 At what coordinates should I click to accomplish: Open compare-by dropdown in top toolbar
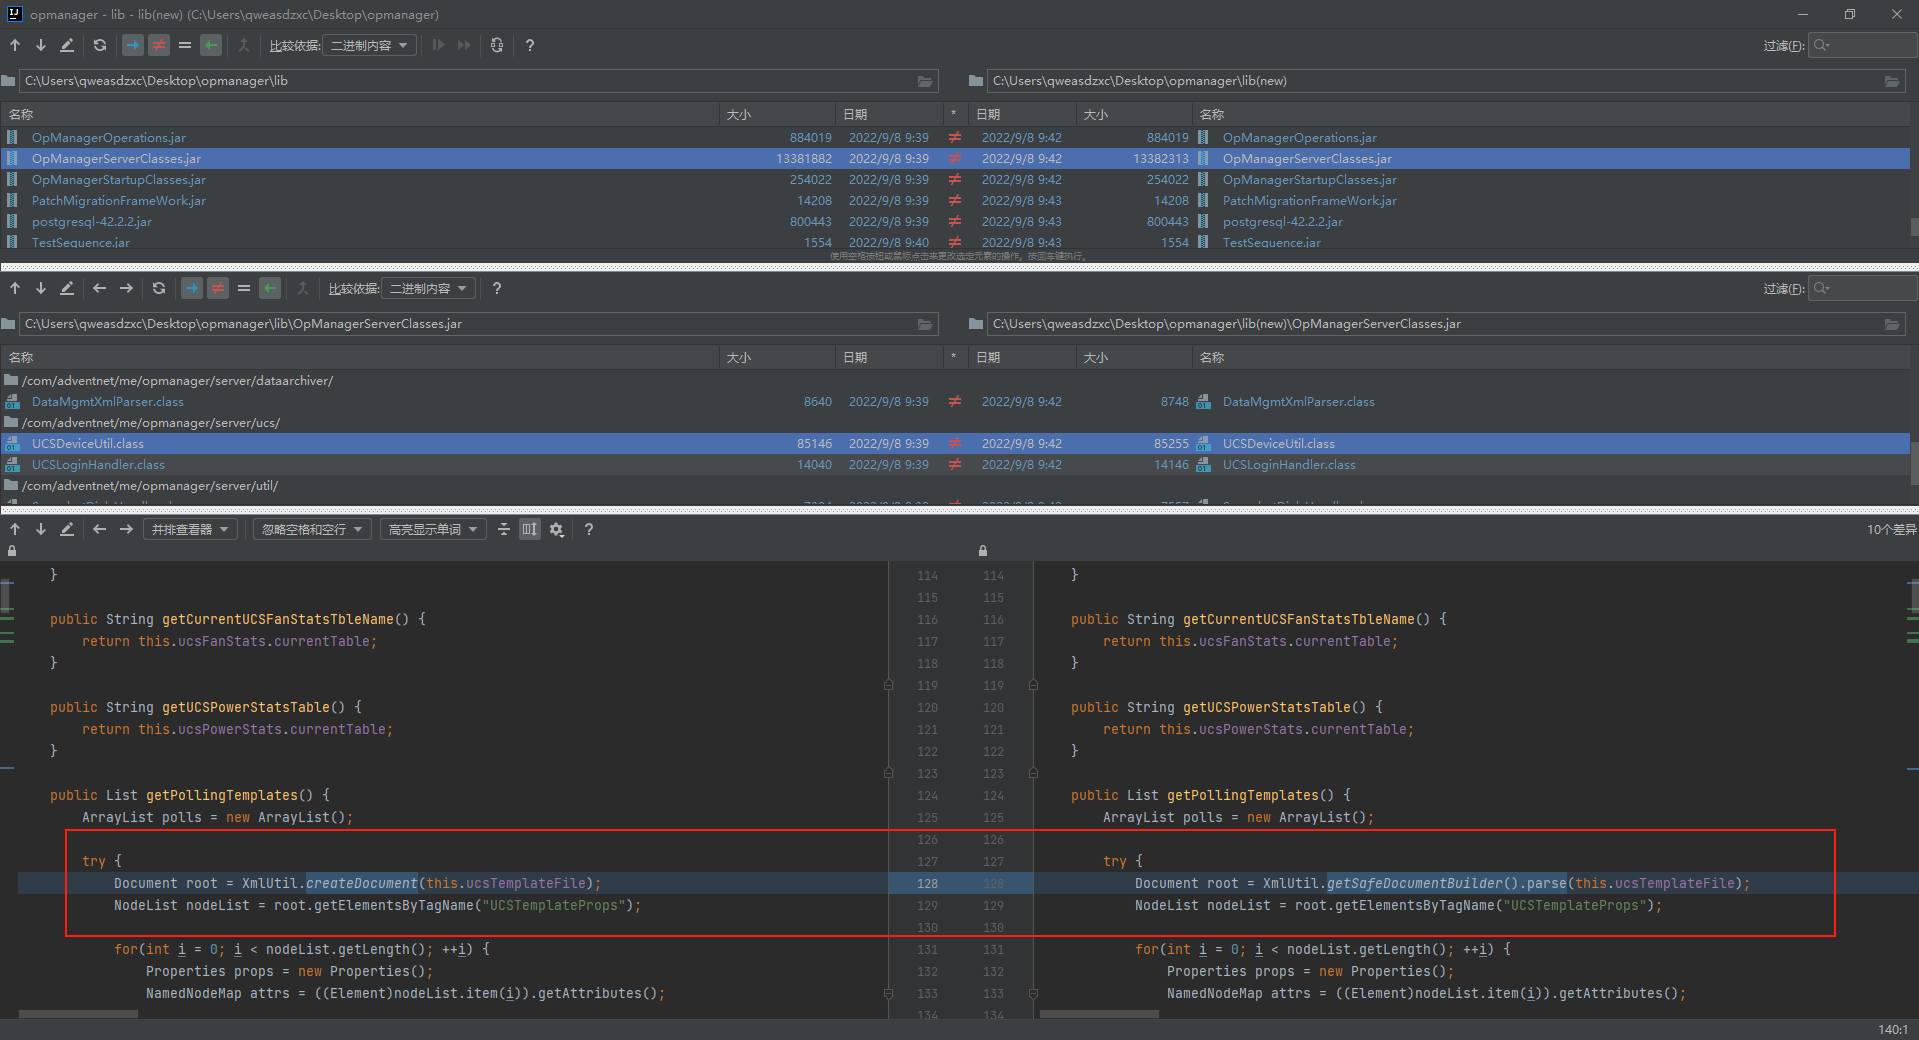[369, 45]
